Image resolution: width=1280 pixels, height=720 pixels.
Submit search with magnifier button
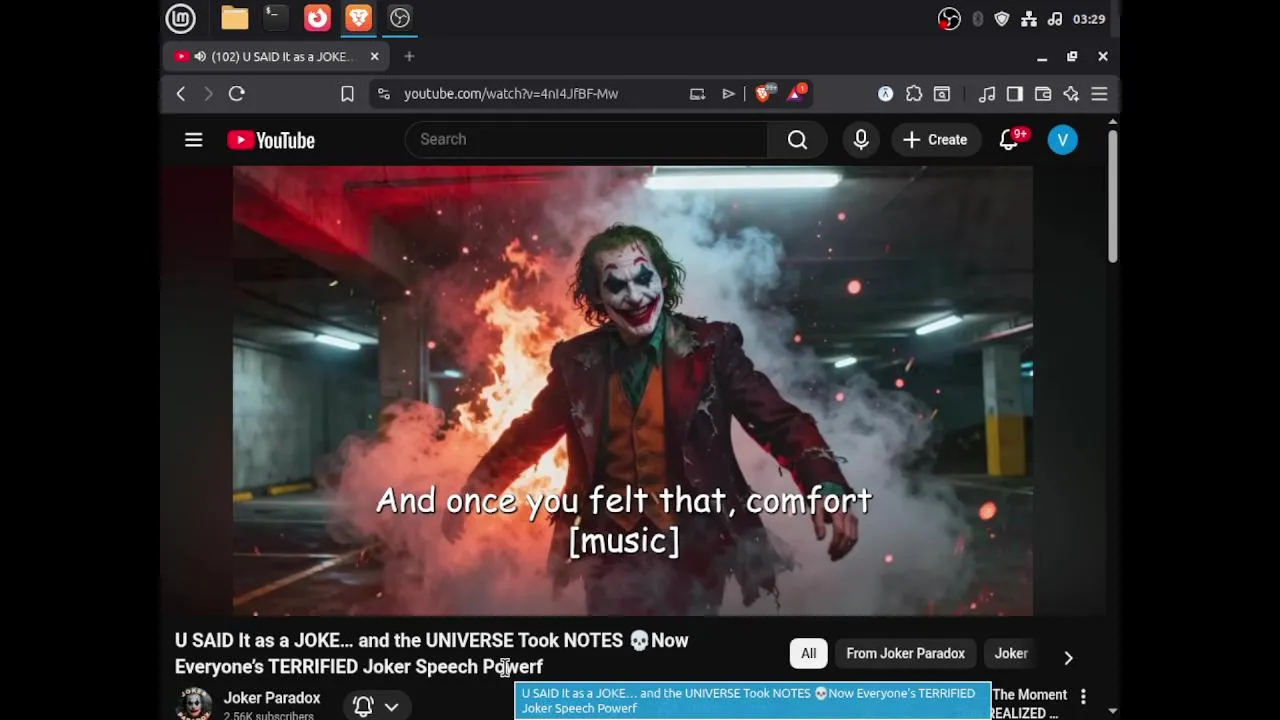click(x=797, y=140)
